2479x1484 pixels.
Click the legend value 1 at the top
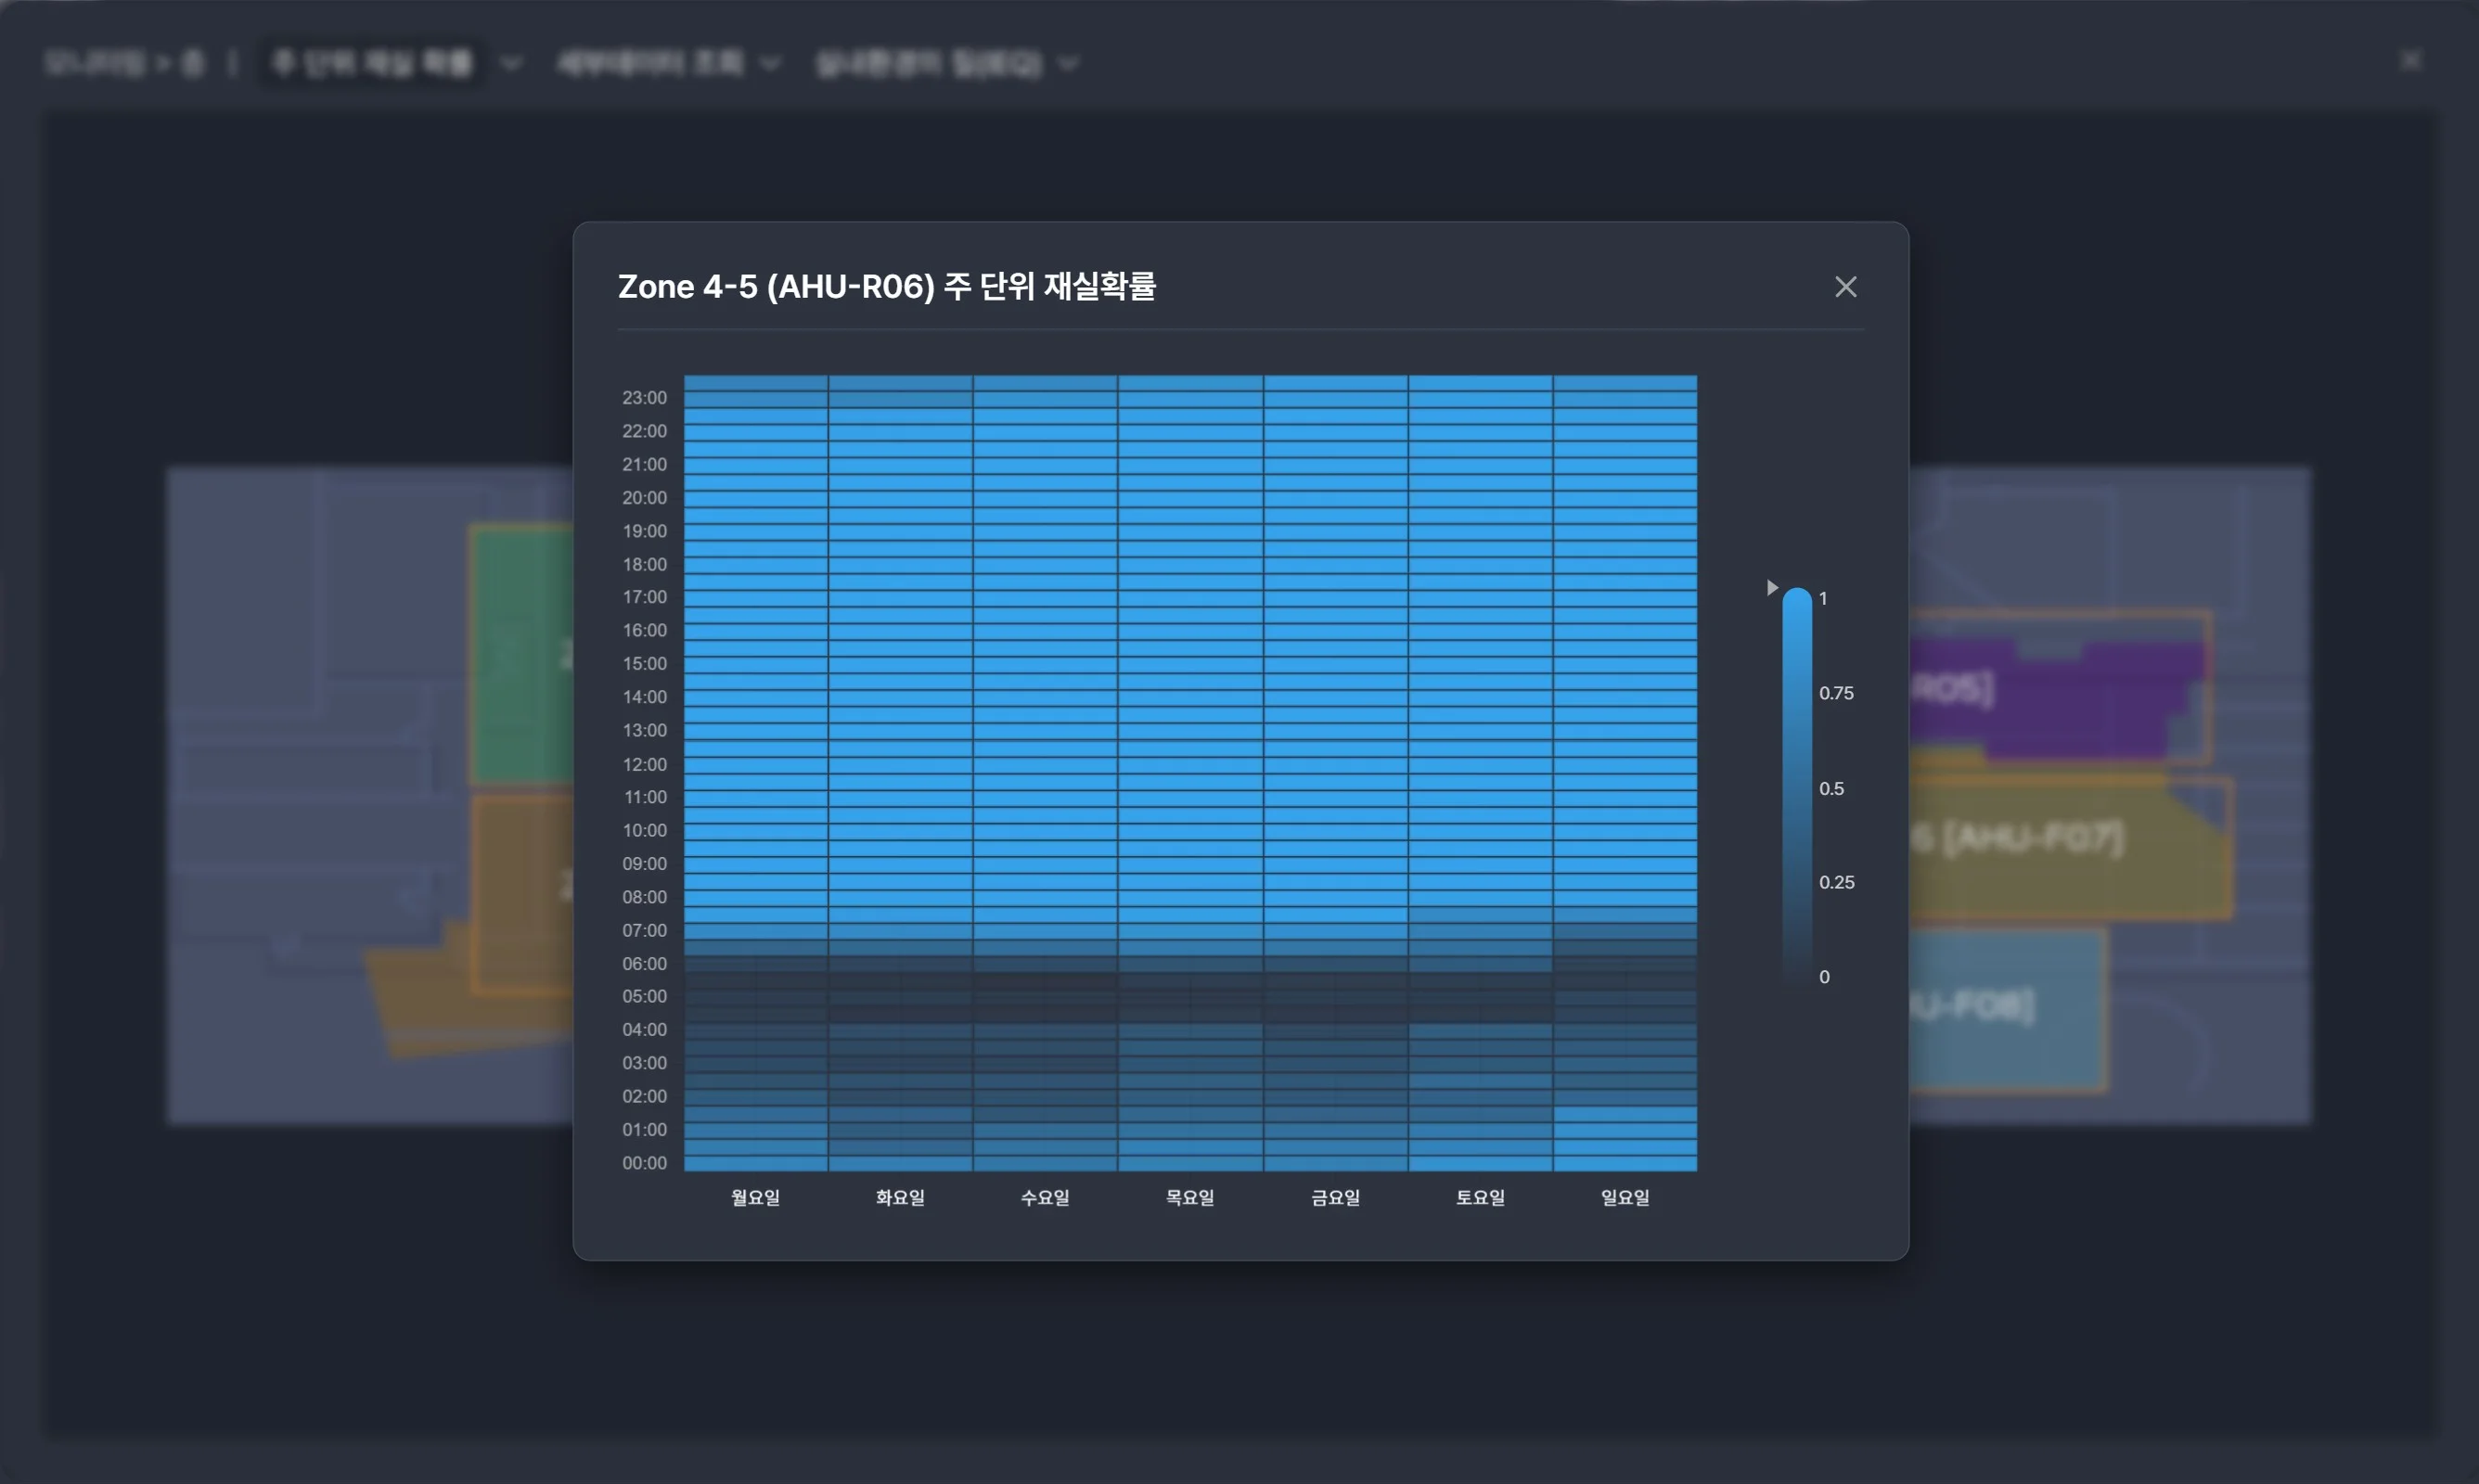[1823, 598]
